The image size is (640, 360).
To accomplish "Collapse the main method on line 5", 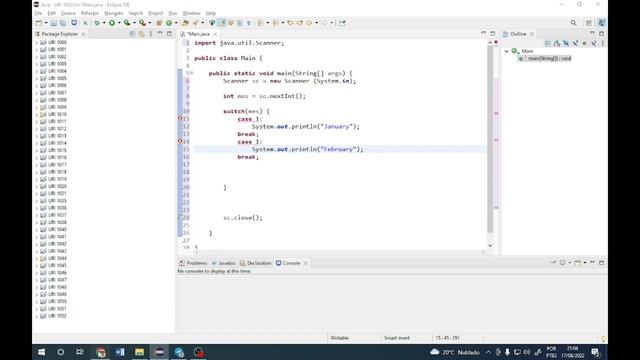I will pyautogui.click(x=191, y=73).
